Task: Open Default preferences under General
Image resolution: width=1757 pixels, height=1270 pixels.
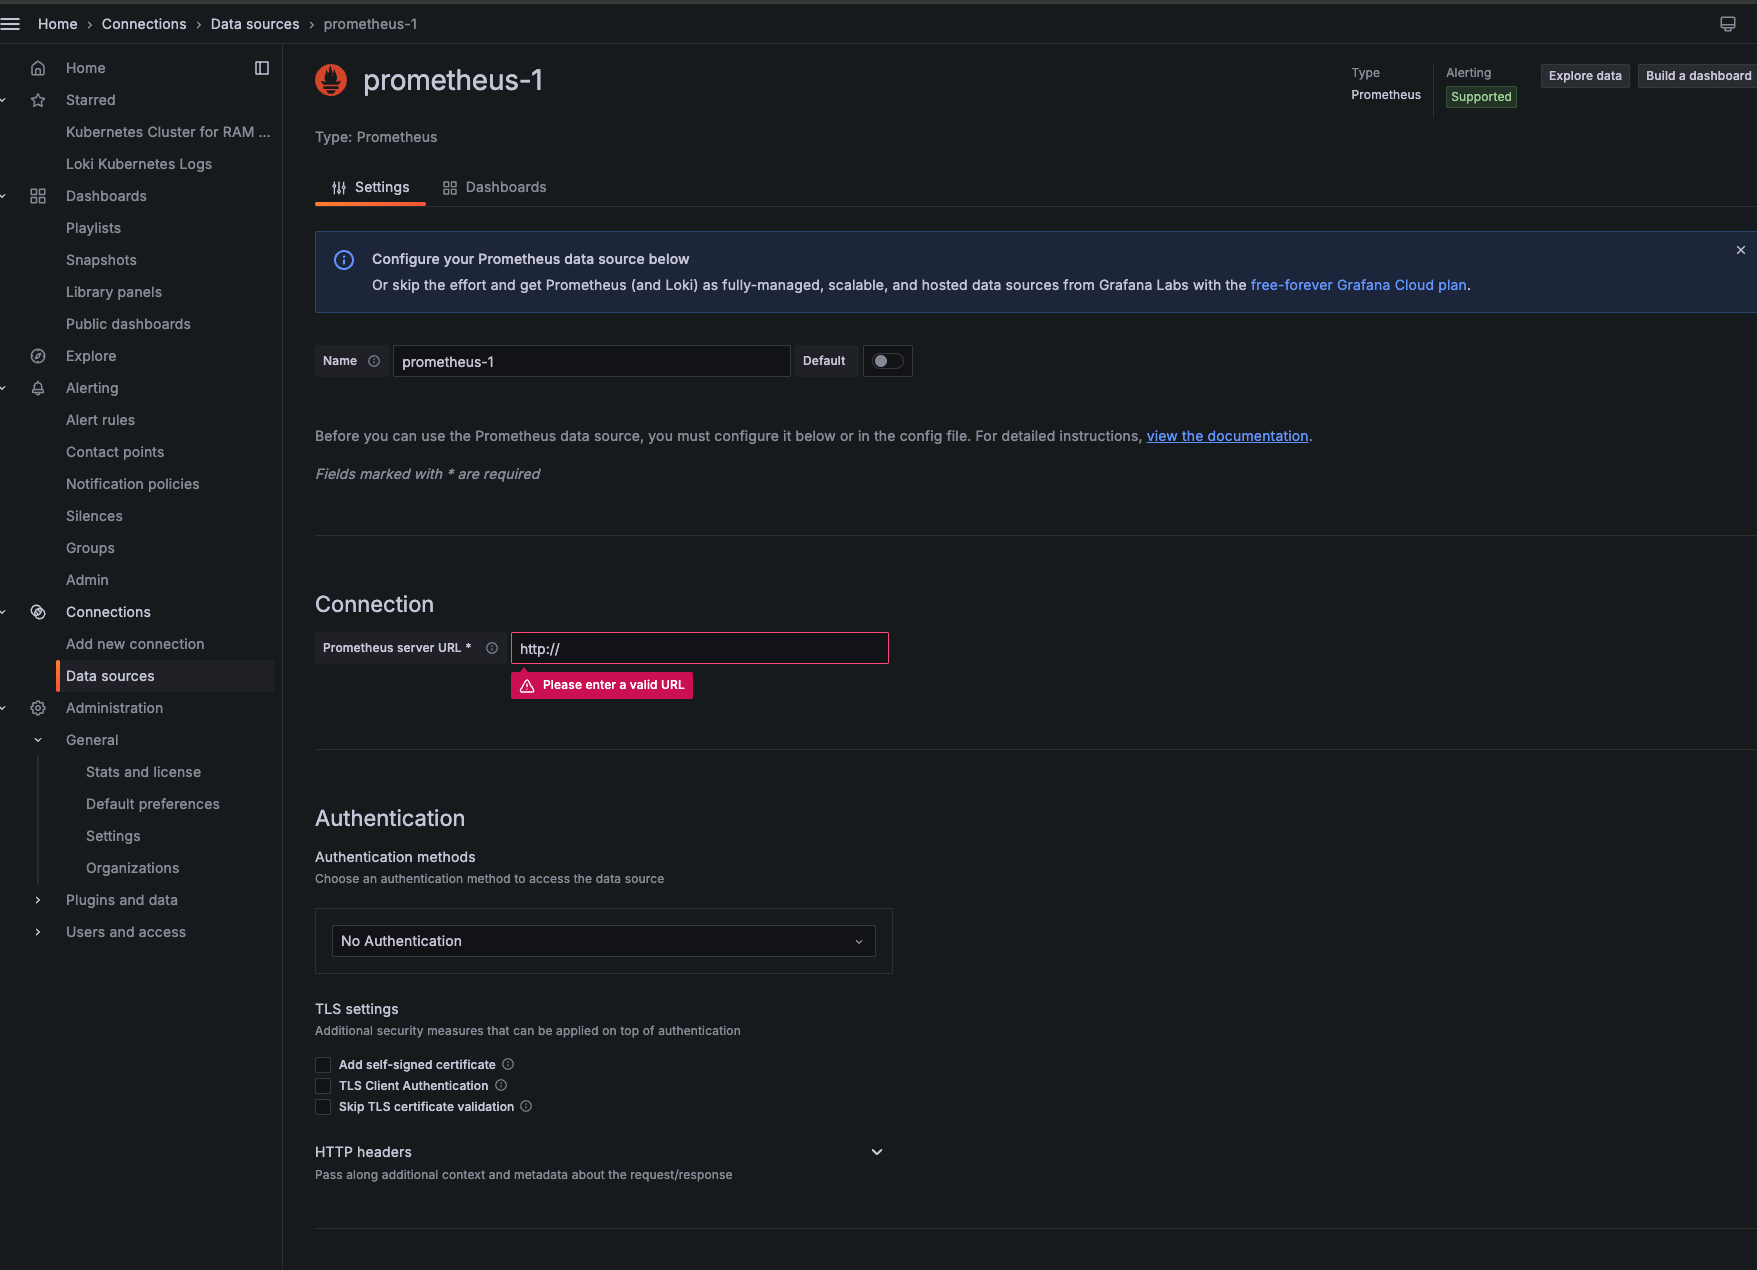Action: pyautogui.click(x=153, y=804)
